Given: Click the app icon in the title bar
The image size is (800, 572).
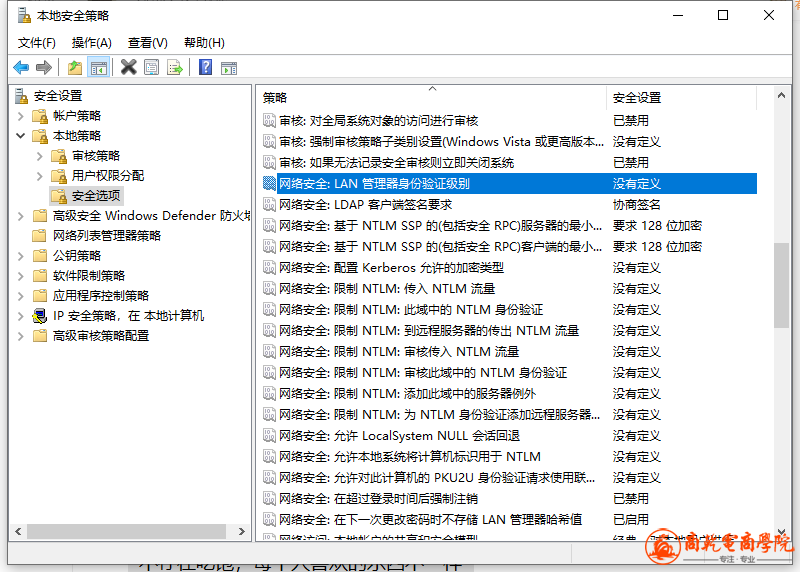Looking at the screenshot, I should pyautogui.click(x=24, y=16).
